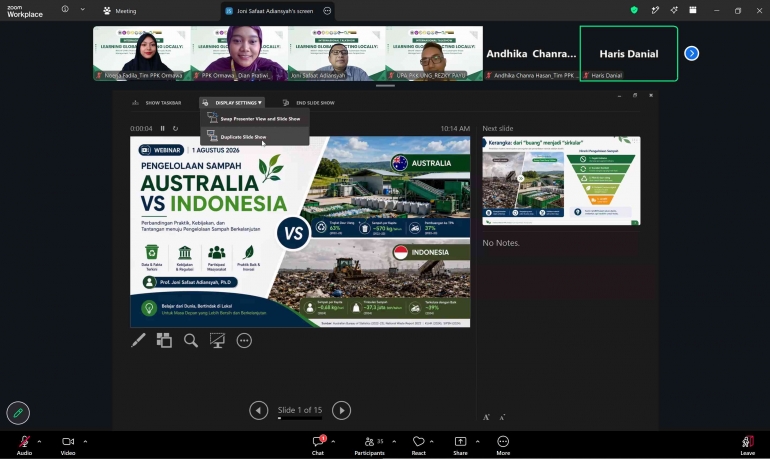
Task: Choose Duplicate Slide Show
Action: (255, 137)
